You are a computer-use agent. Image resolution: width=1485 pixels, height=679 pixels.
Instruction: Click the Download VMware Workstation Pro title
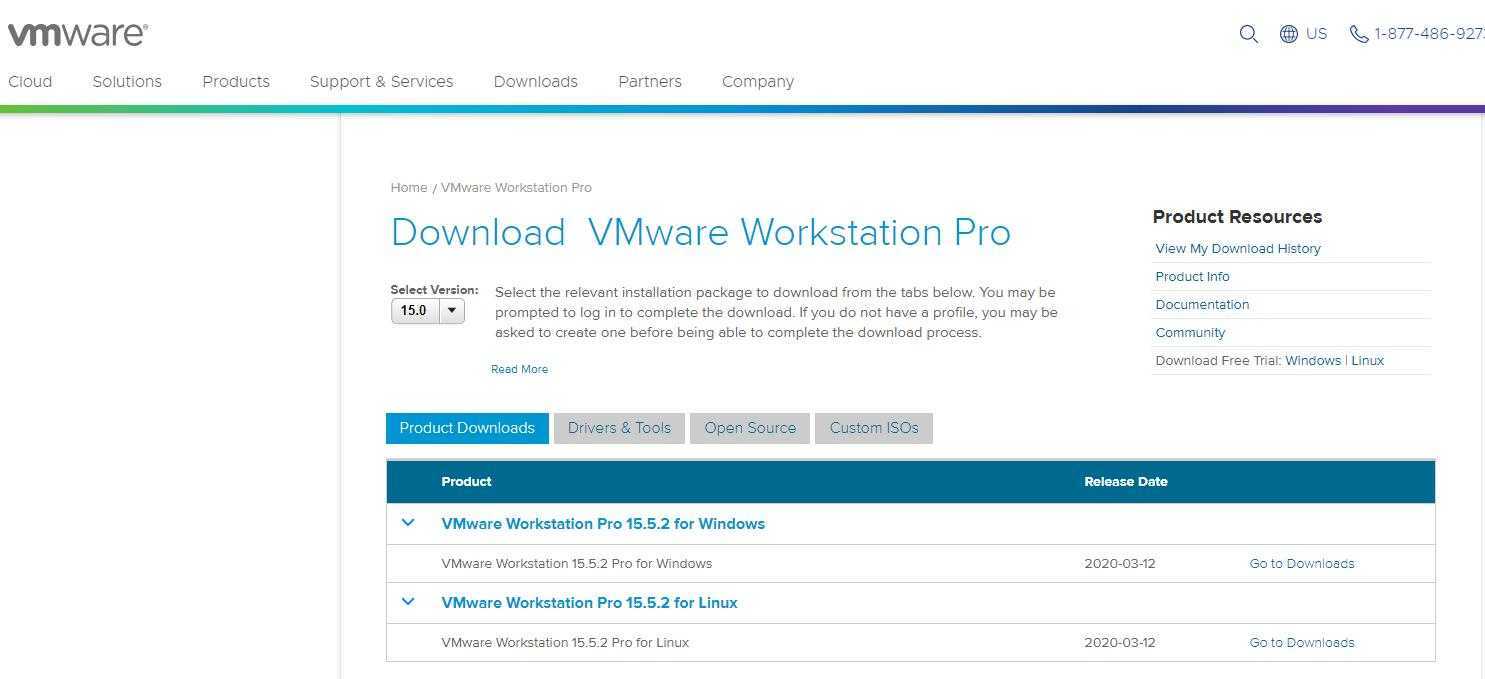point(701,232)
